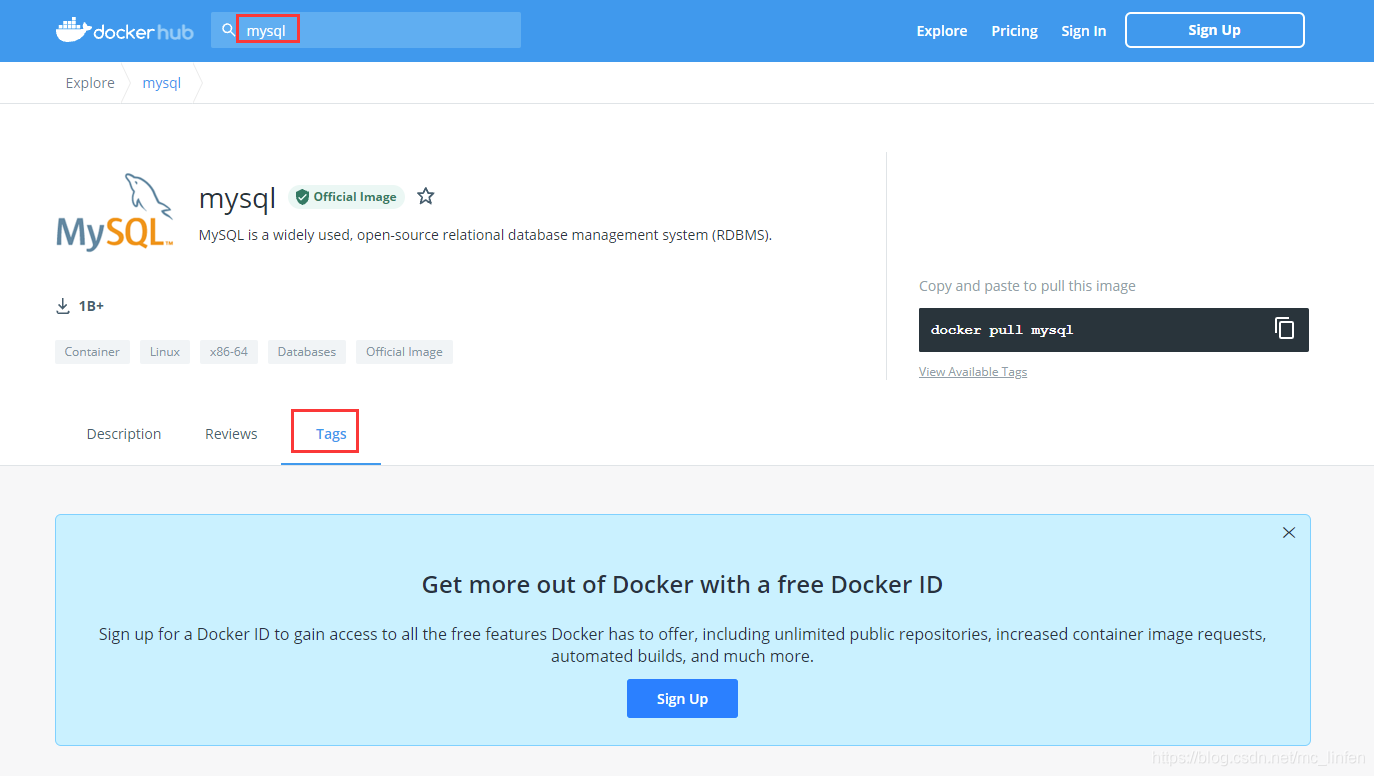Toggle the Linux filter chip

click(x=164, y=351)
